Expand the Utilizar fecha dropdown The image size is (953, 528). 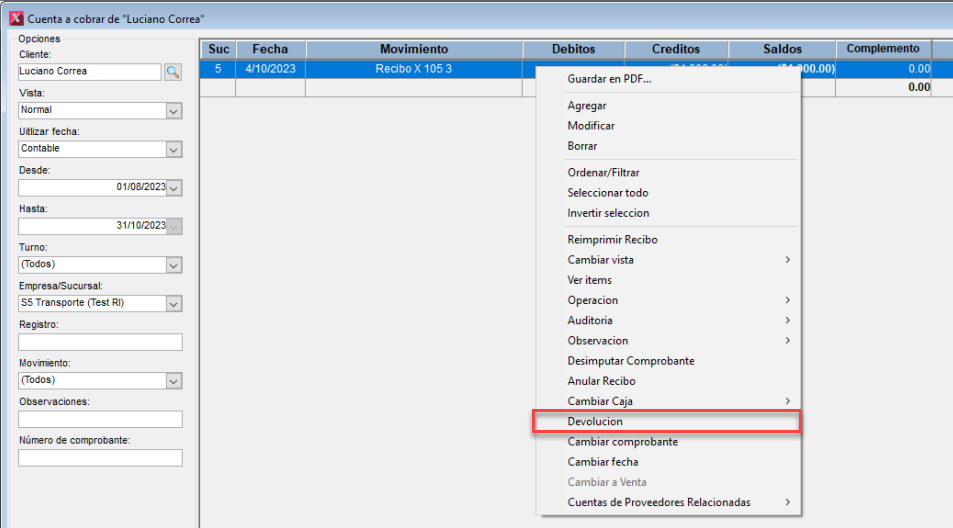tap(174, 149)
